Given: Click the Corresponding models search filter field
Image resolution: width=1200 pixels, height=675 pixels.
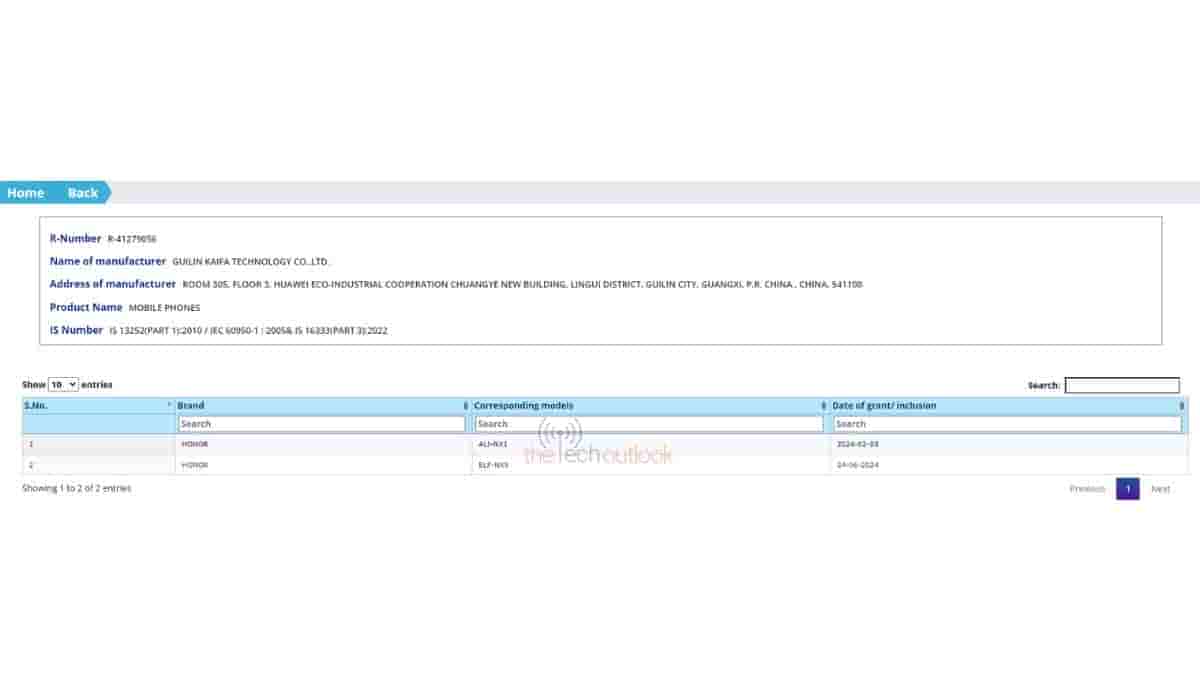Looking at the screenshot, I should (648, 424).
